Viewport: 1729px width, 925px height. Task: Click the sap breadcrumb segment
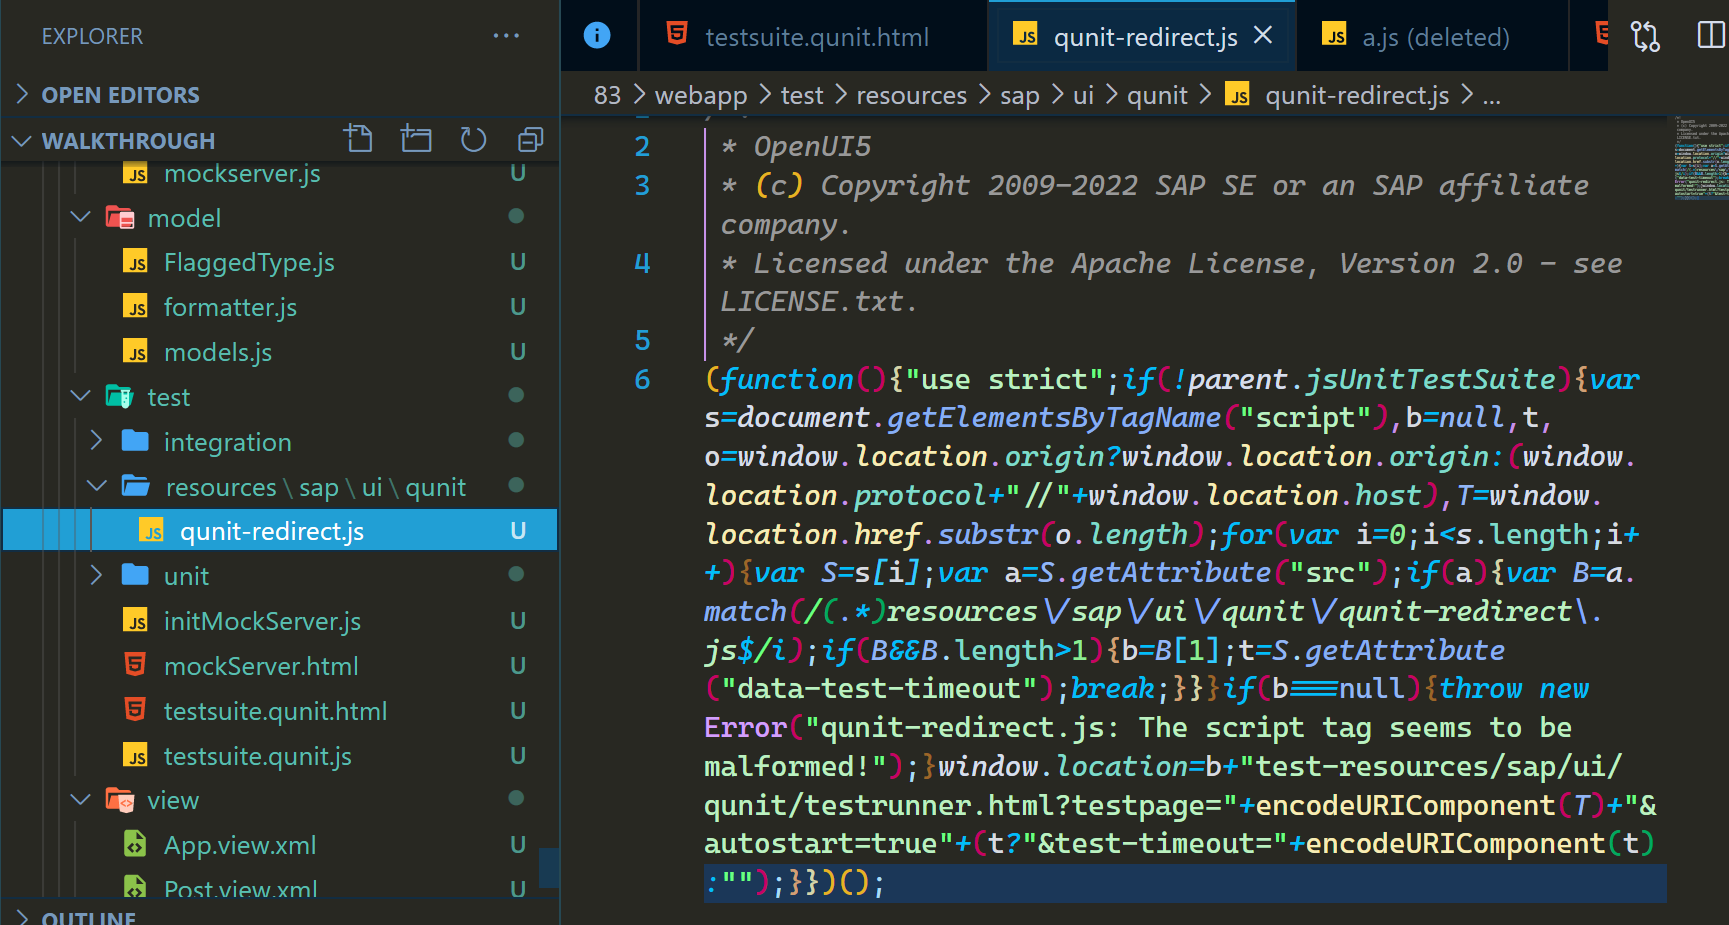point(1020,95)
